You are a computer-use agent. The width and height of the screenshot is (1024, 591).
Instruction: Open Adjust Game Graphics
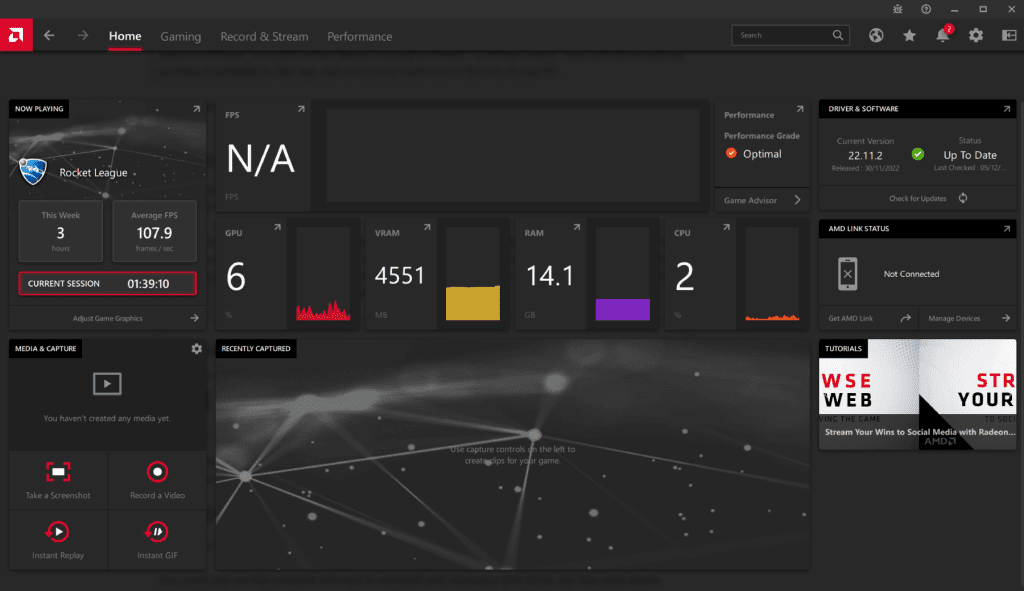(x=107, y=318)
